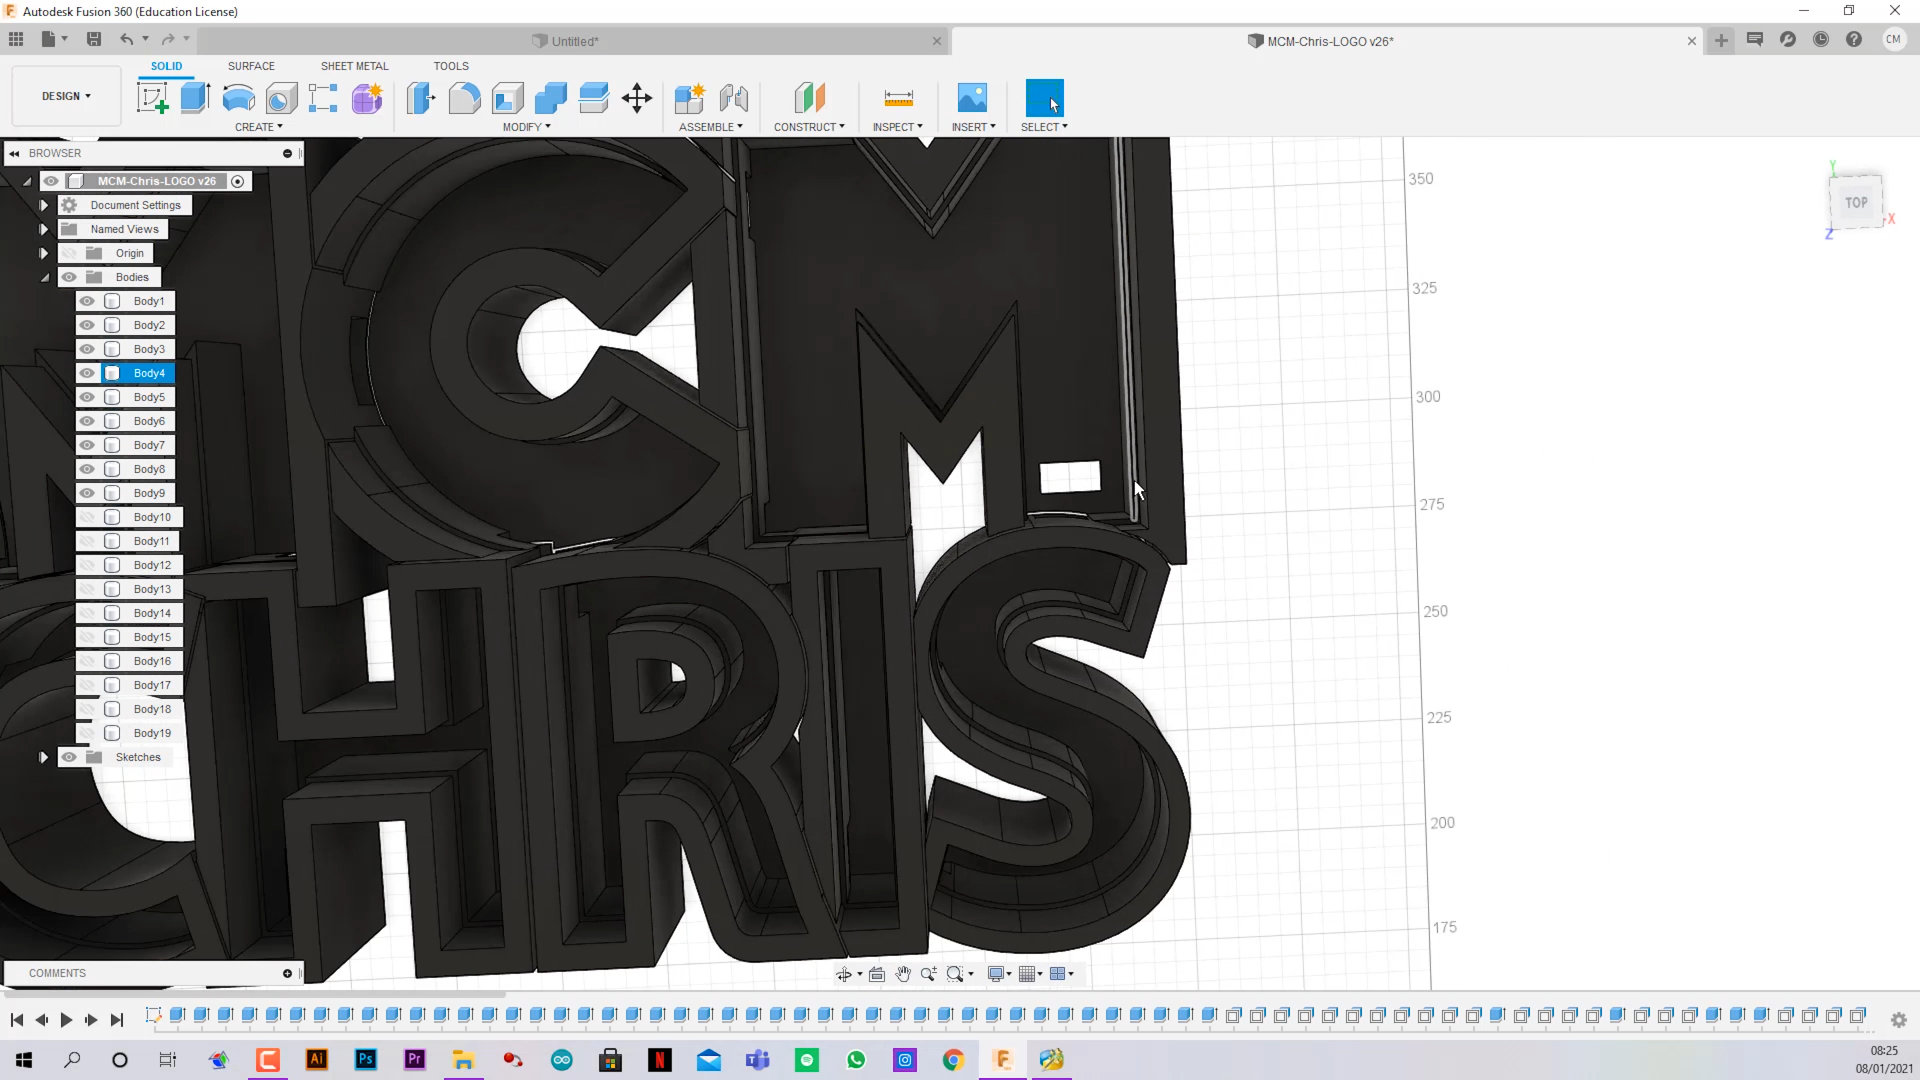Select the Assemble tool icon
This screenshot has width=1920, height=1080.
coord(690,98)
